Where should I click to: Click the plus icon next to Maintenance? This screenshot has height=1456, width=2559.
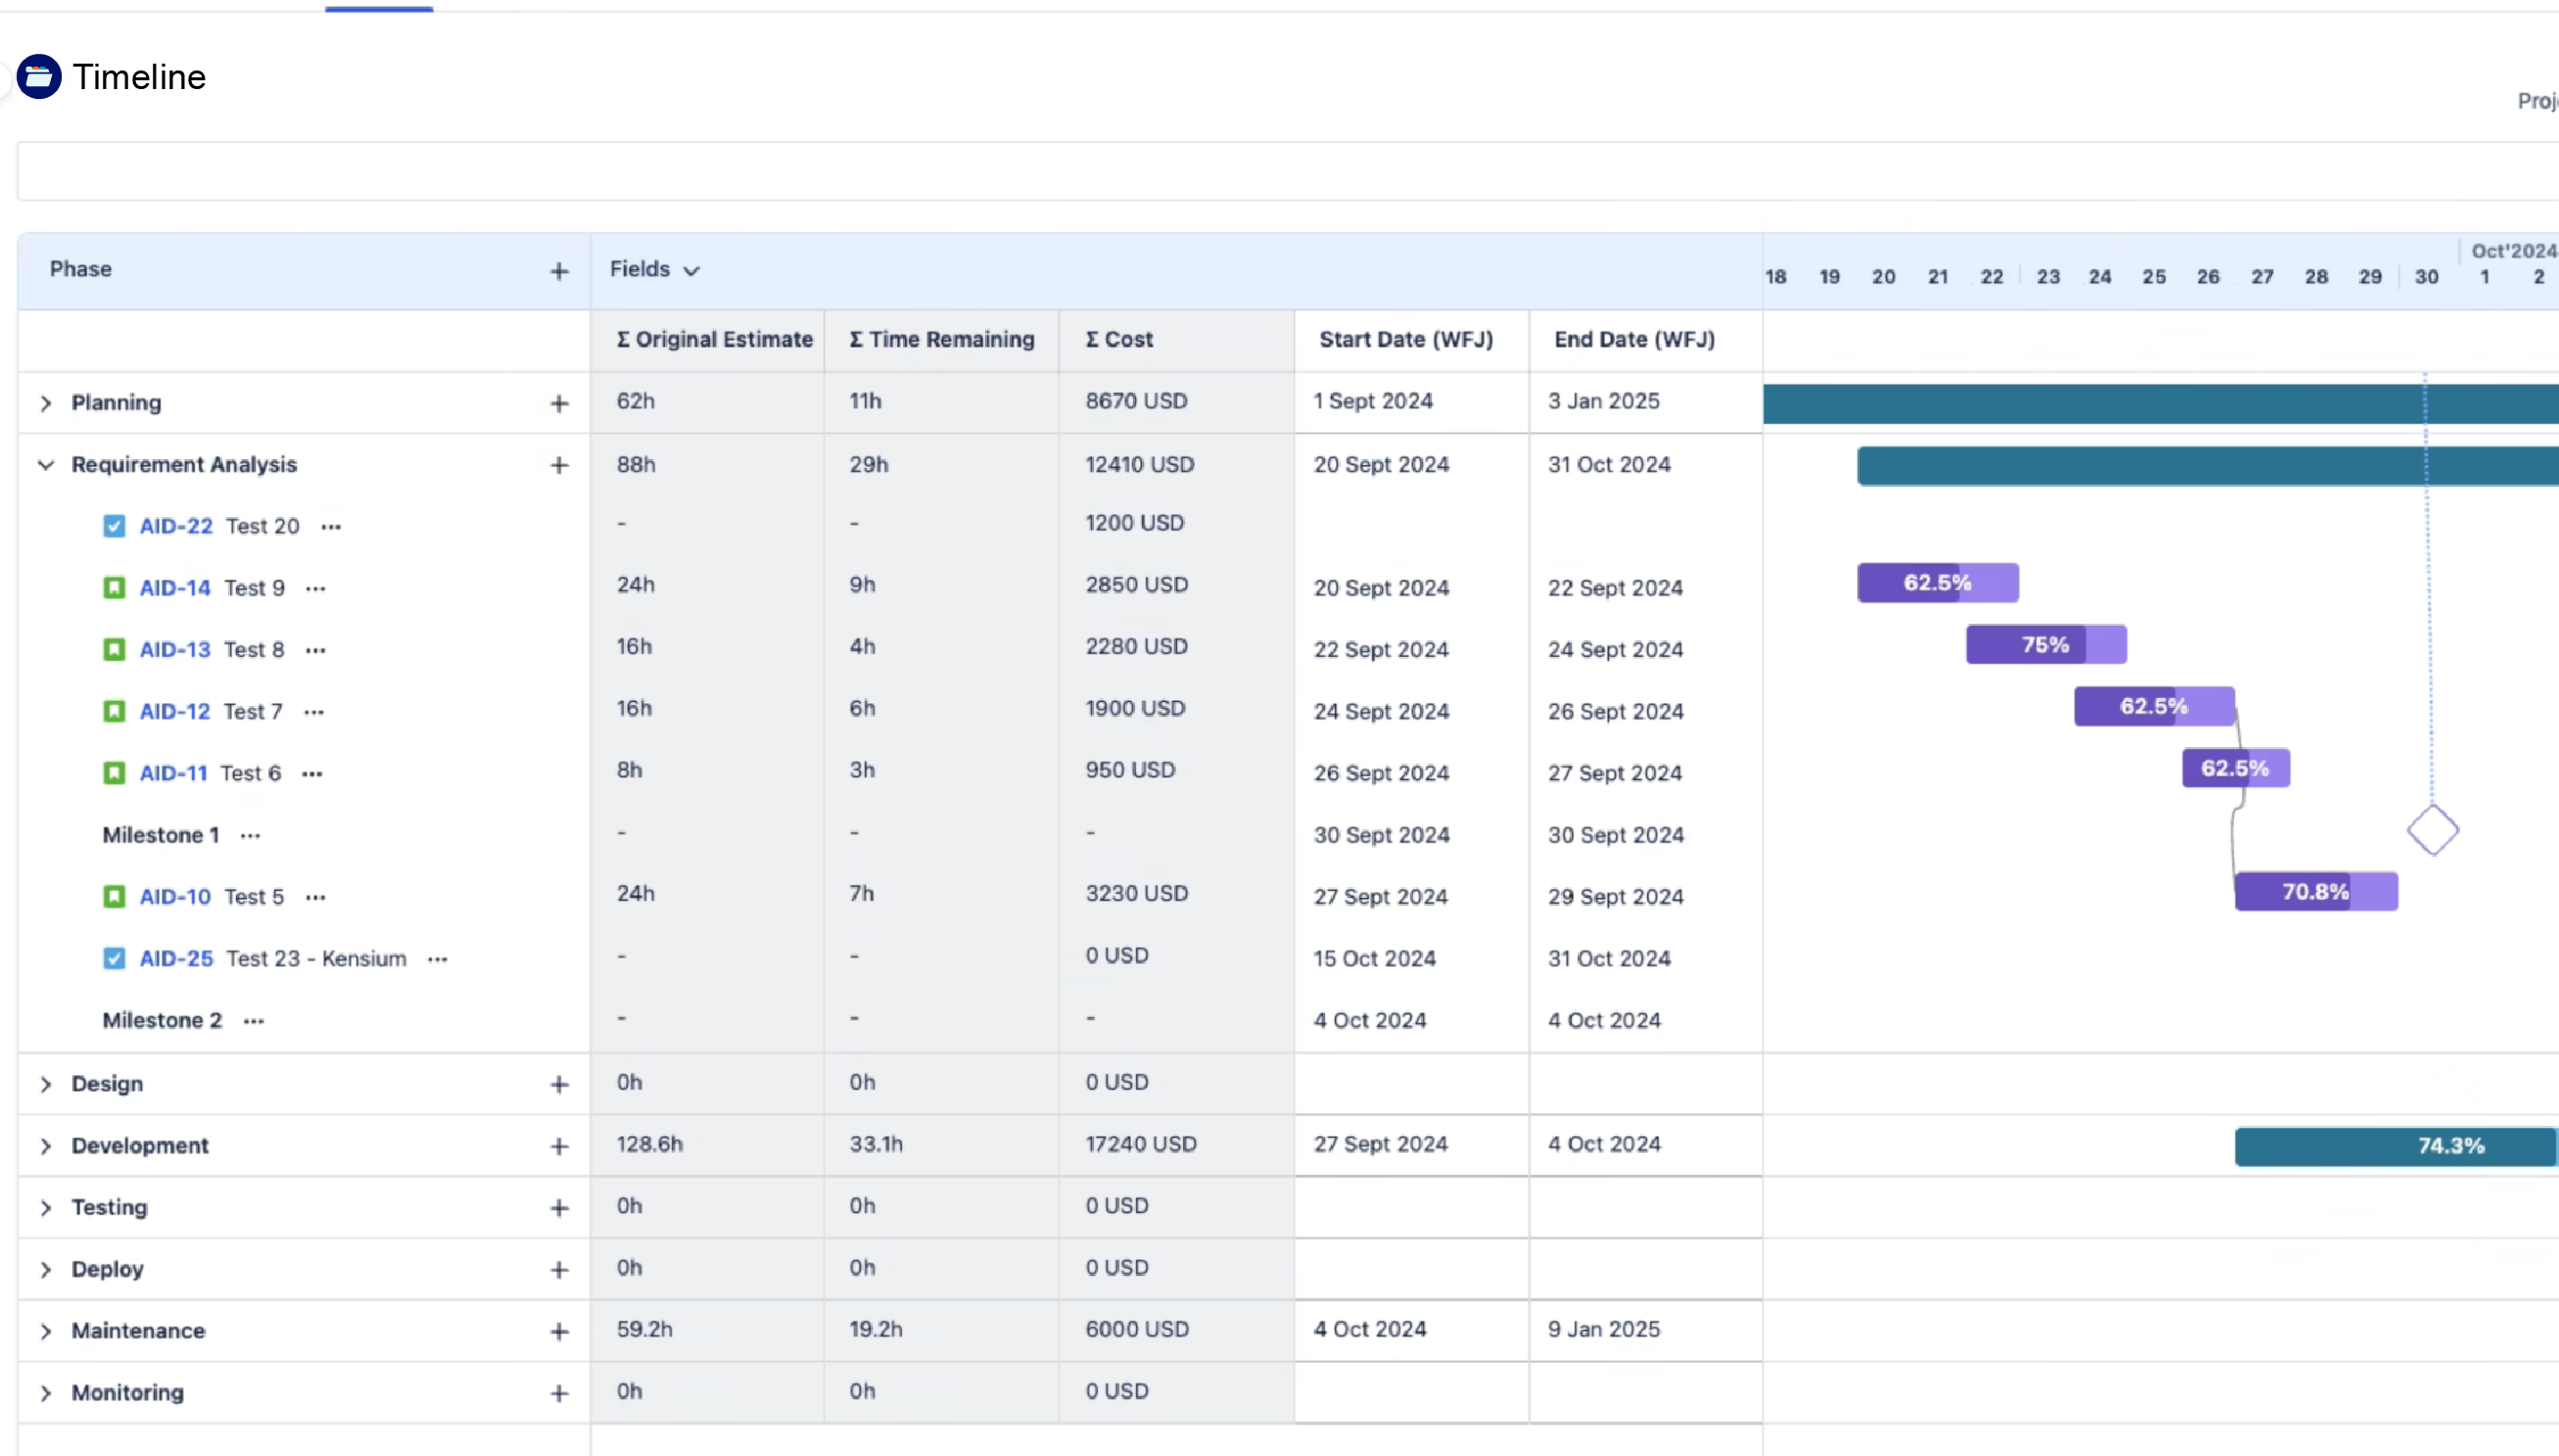coord(559,1331)
